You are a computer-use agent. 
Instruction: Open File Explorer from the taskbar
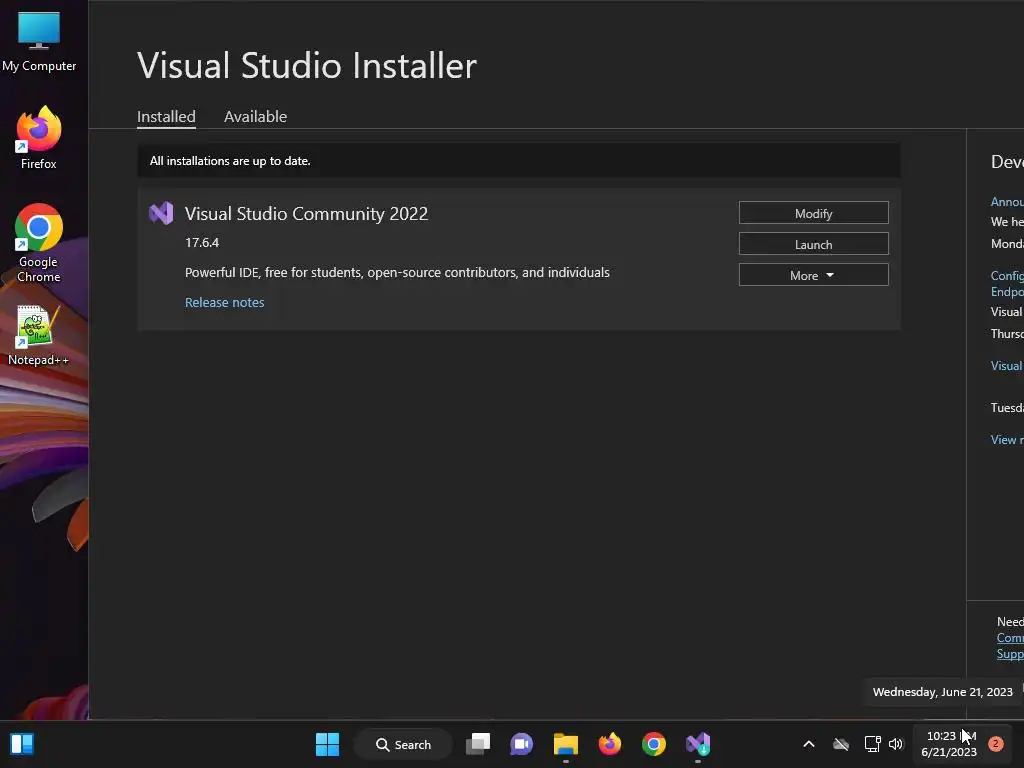[x=566, y=744]
